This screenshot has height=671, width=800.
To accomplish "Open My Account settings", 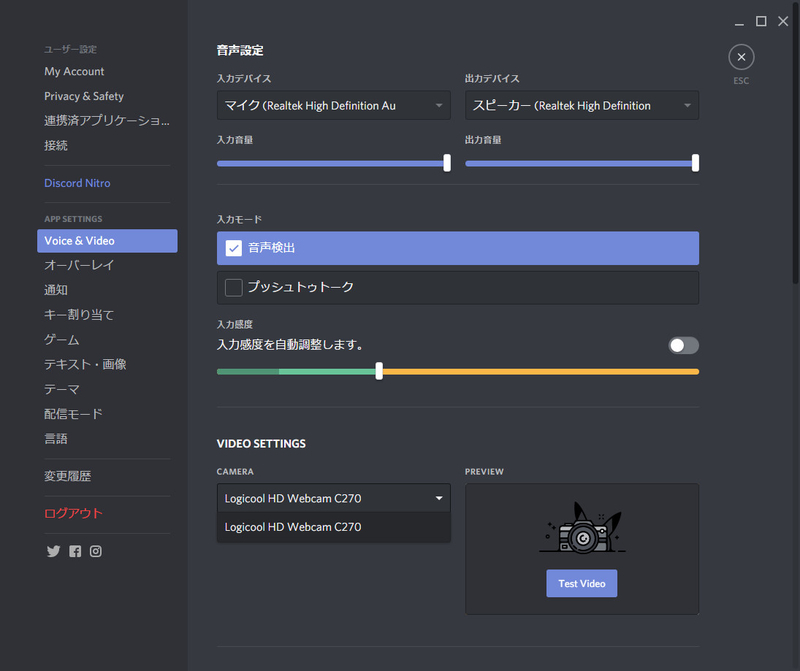I will 74,71.
